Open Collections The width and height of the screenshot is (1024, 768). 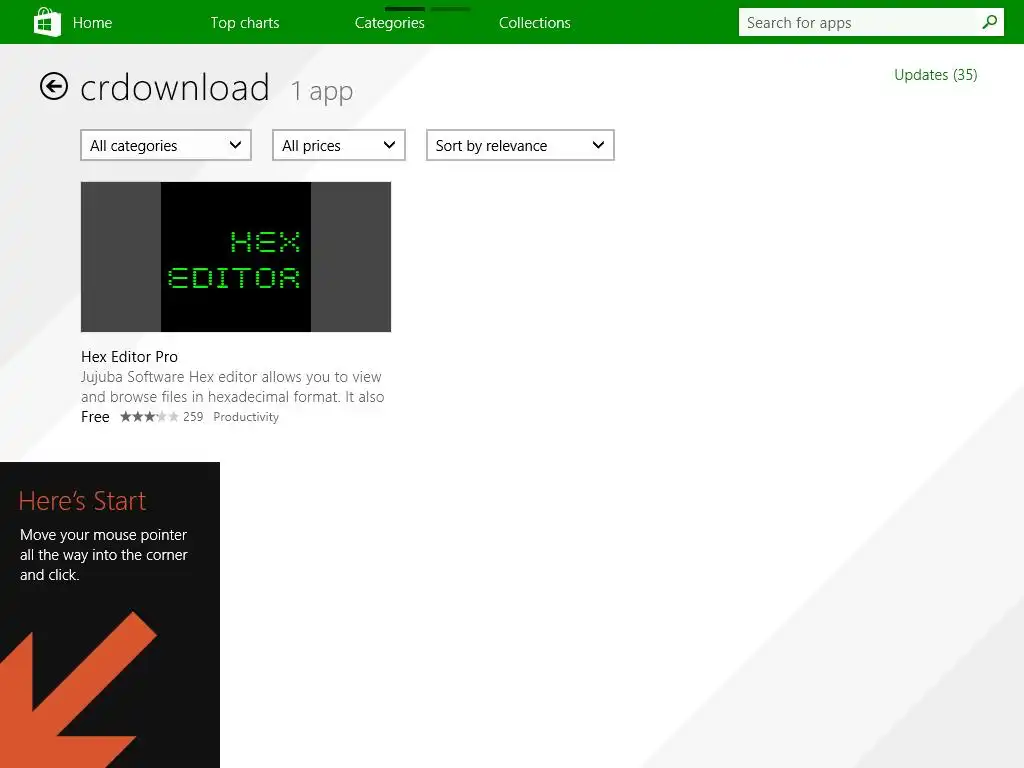coord(535,23)
